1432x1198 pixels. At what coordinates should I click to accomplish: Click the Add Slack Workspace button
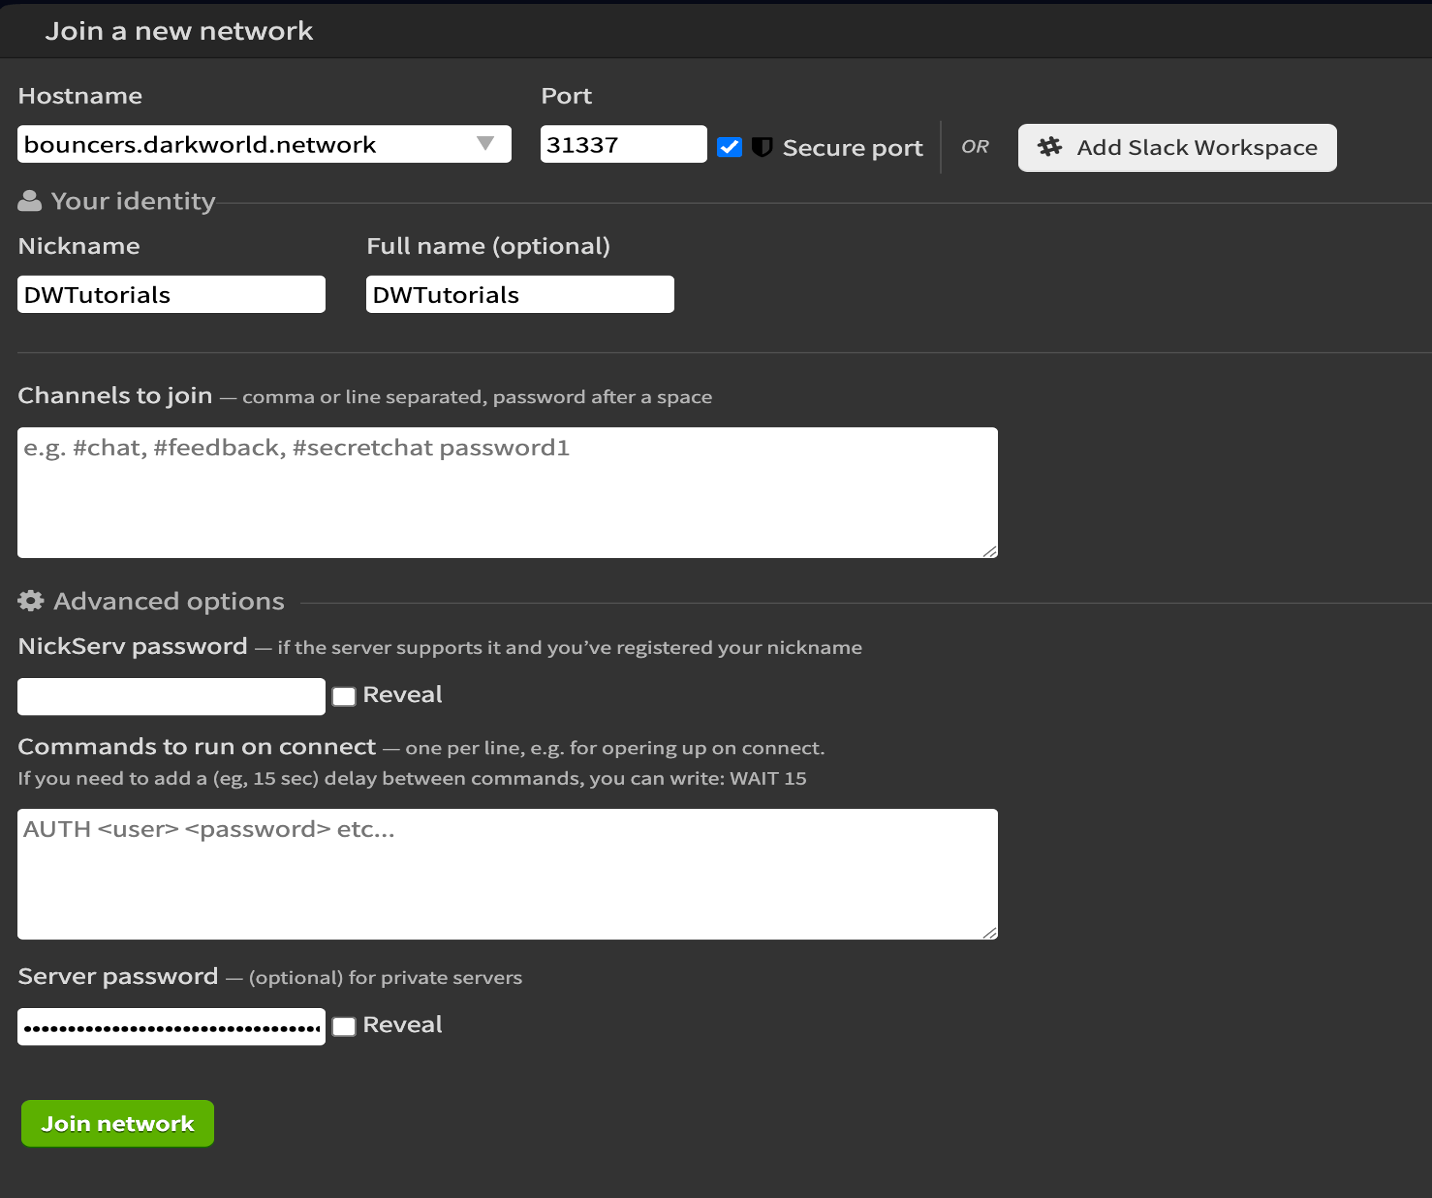tap(1176, 148)
